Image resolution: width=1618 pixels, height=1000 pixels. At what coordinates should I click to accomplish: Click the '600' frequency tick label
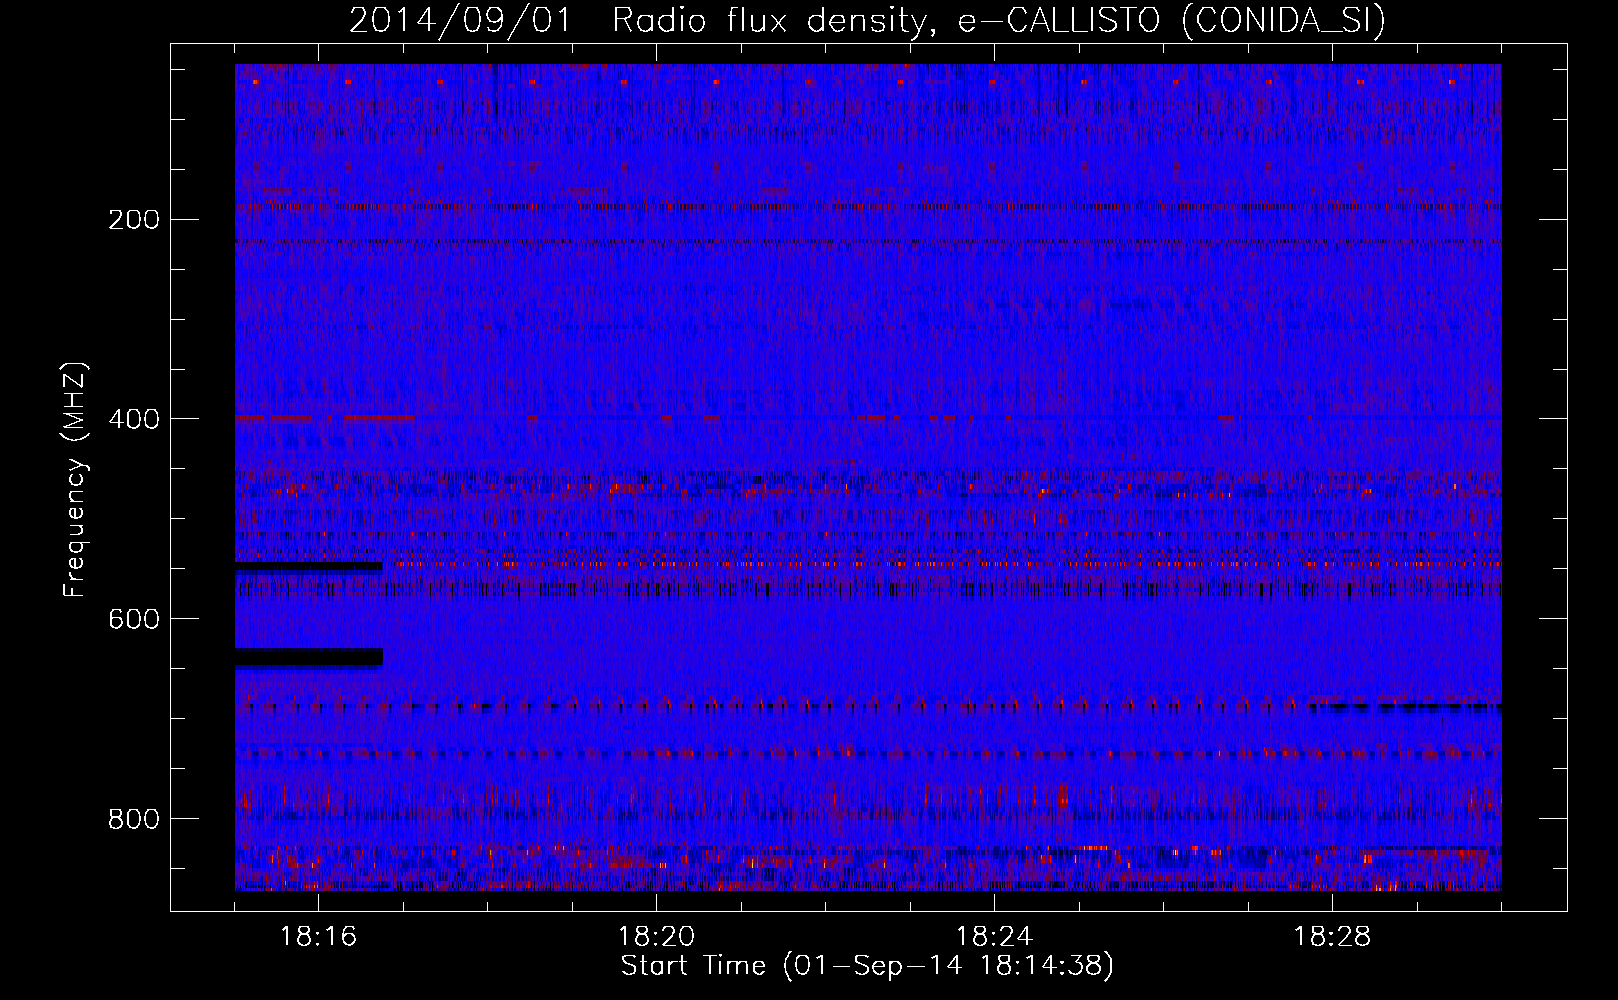133,619
